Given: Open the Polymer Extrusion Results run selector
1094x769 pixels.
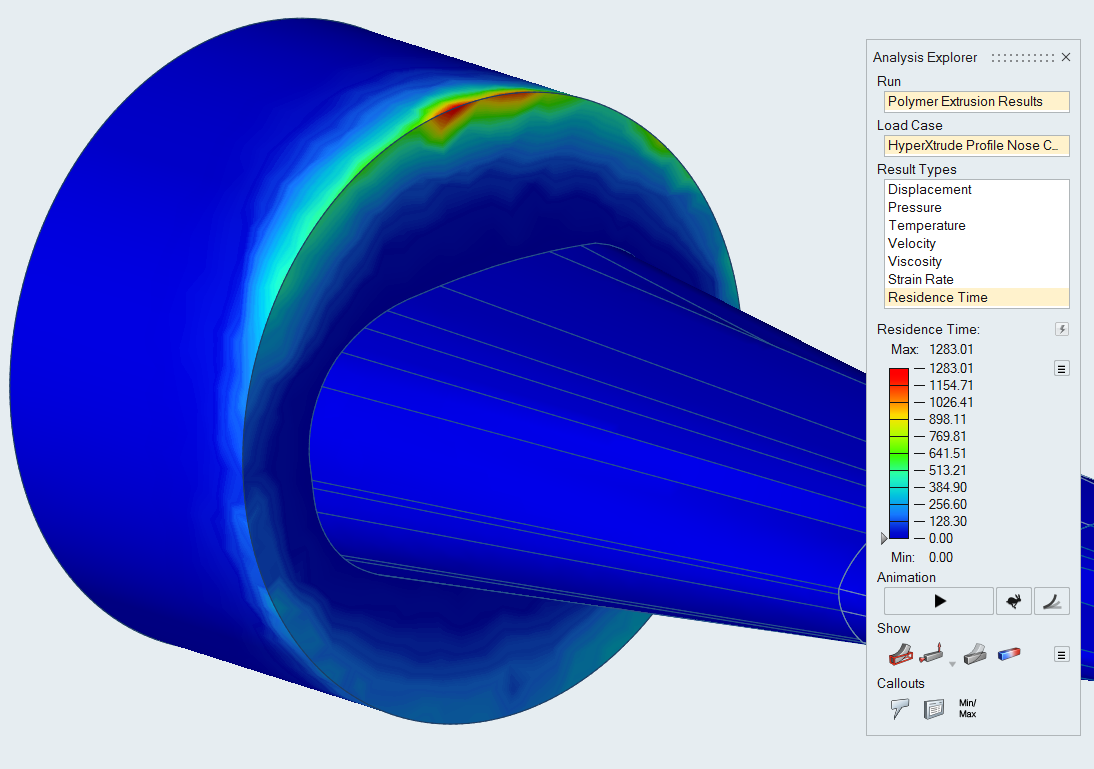Looking at the screenshot, I should tap(977, 102).
